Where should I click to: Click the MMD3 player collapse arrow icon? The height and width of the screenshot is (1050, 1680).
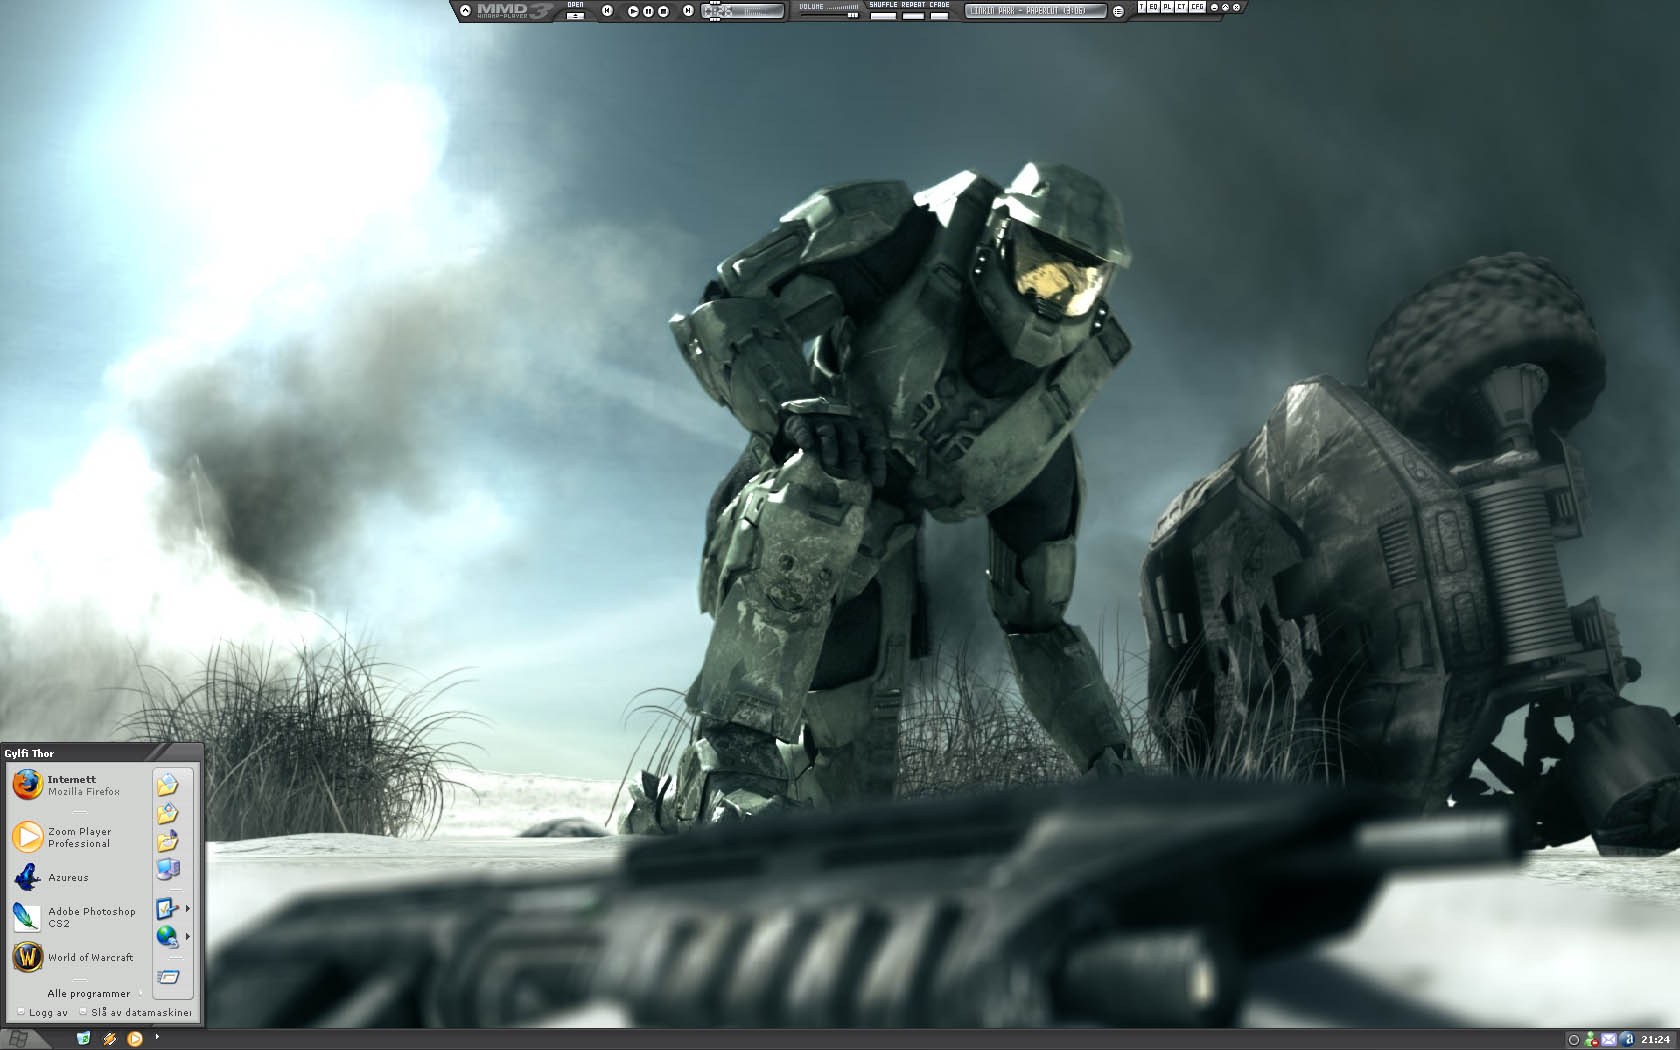(x=466, y=11)
